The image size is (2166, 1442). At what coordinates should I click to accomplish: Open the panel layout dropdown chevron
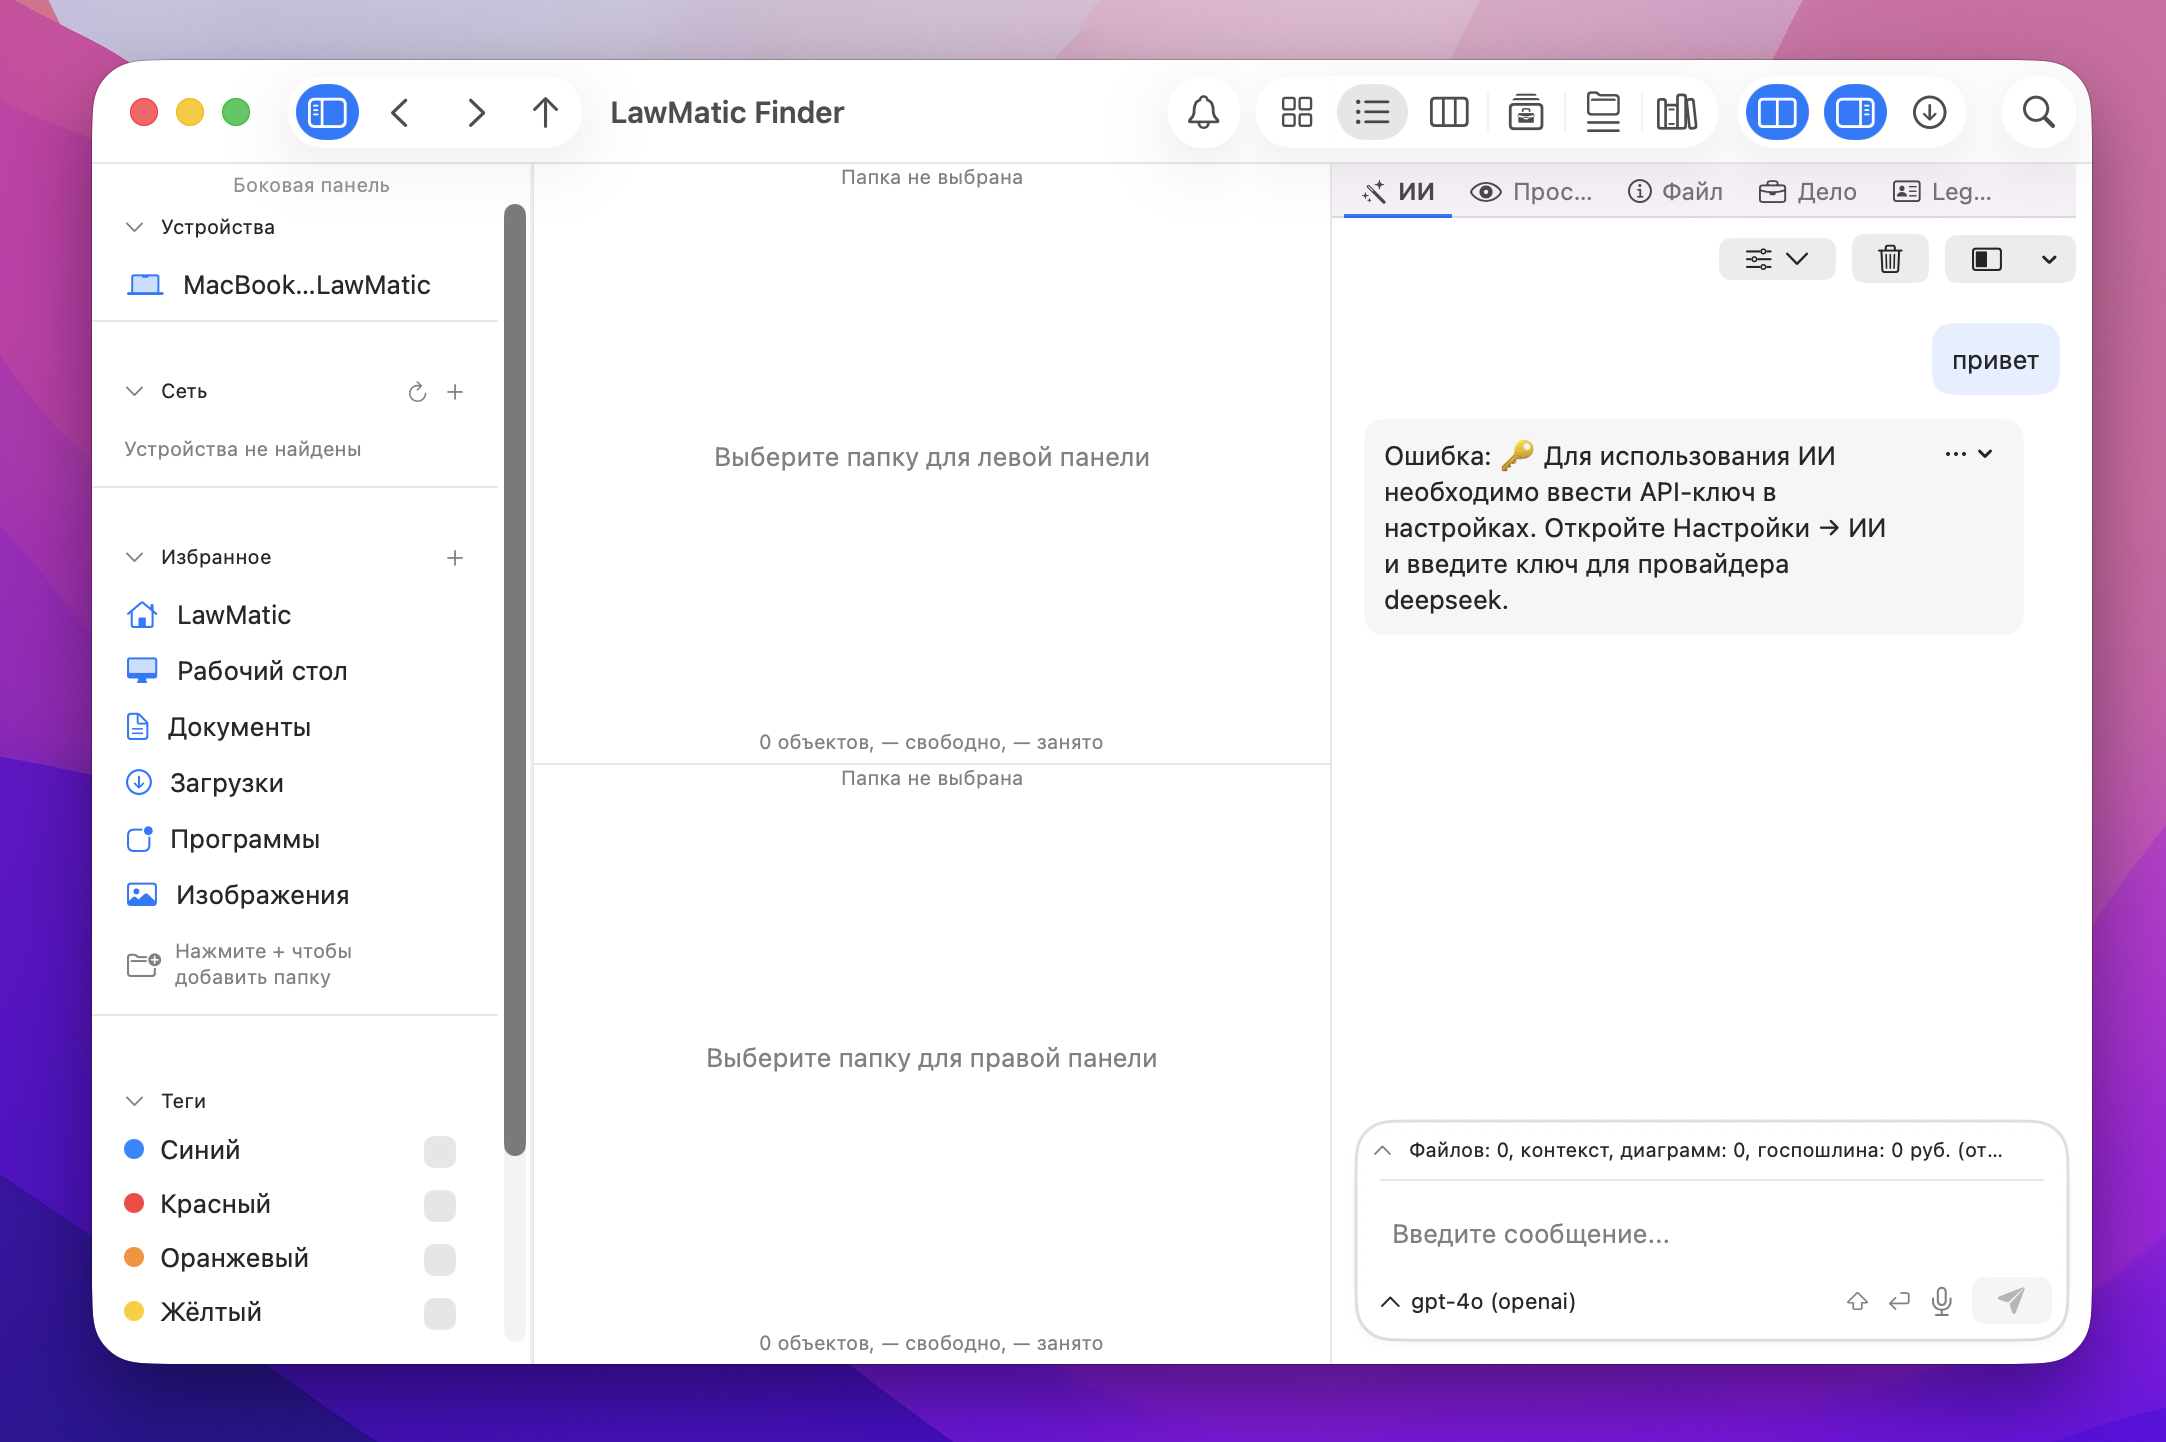point(2049,258)
